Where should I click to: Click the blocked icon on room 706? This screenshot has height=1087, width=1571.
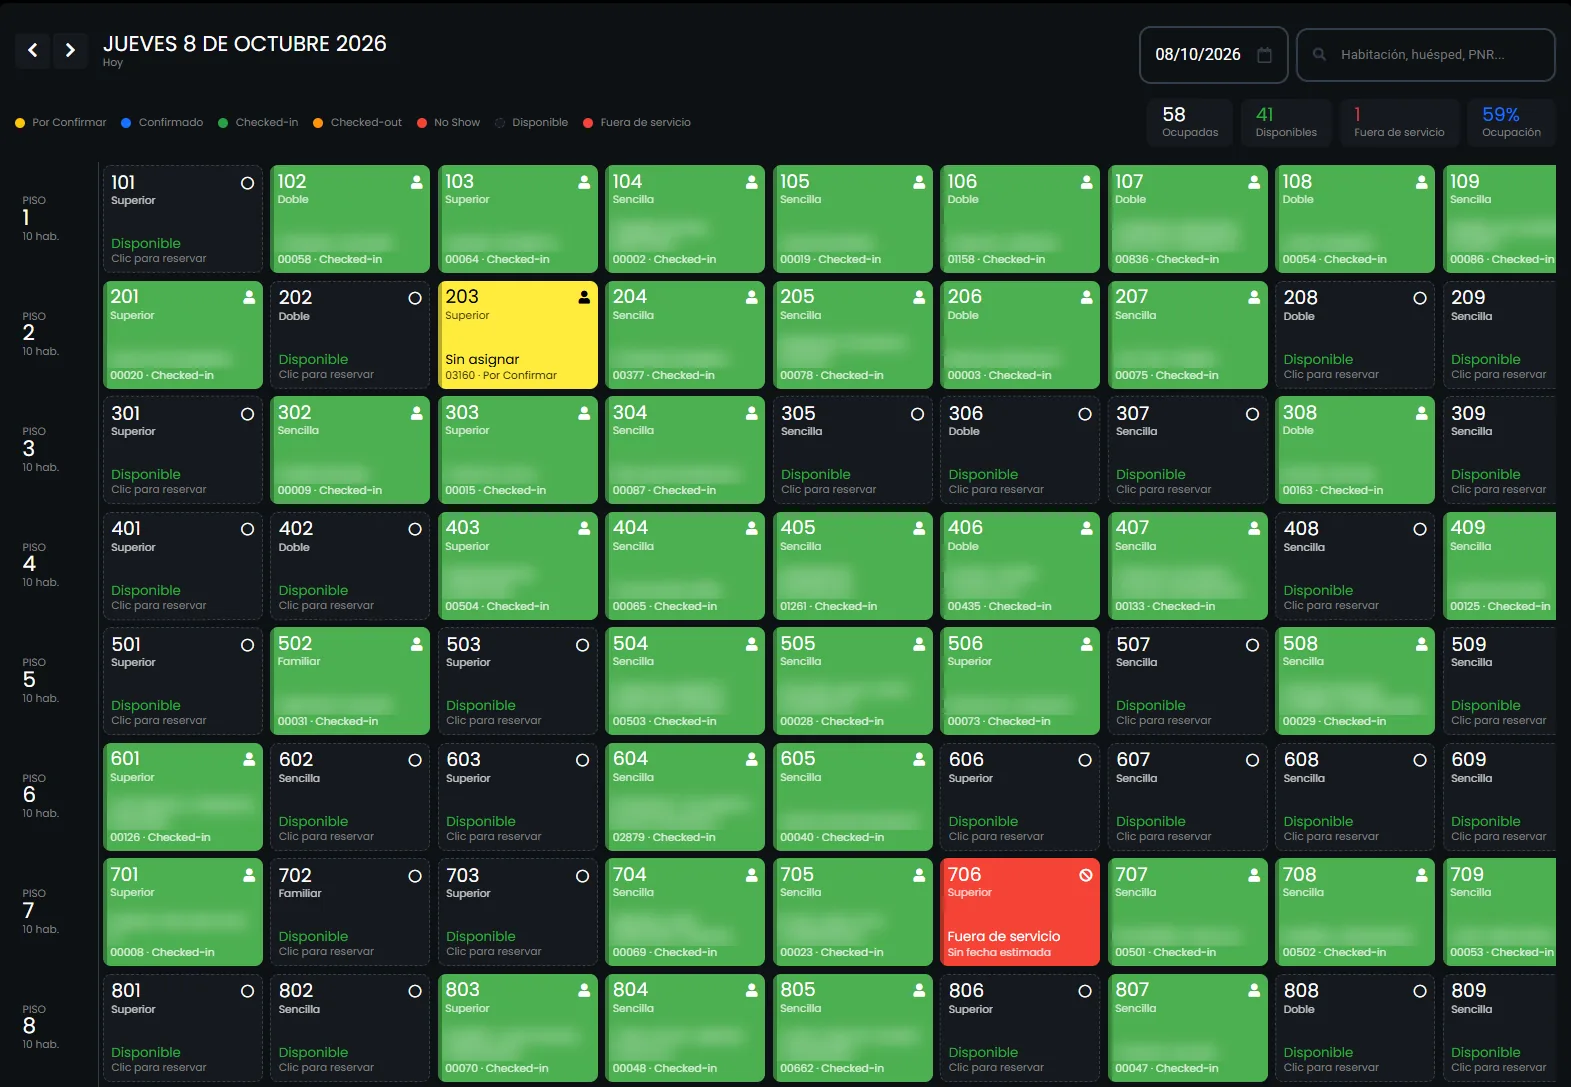coord(1085,875)
